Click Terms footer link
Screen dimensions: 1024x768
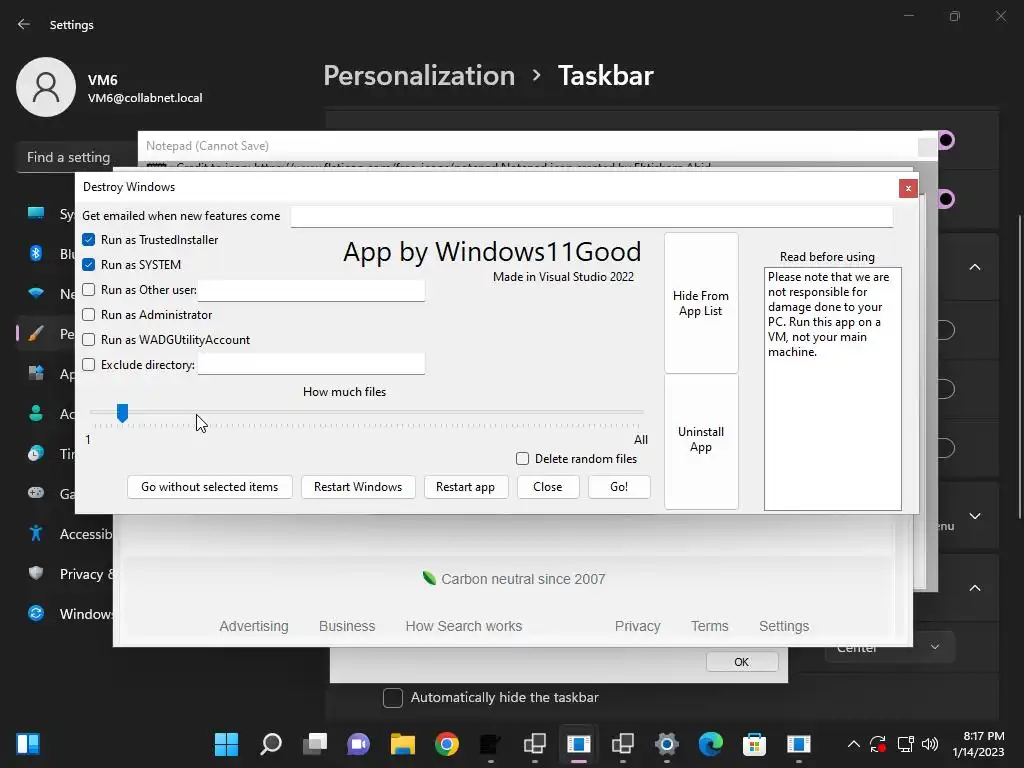pyautogui.click(x=709, y=626)
